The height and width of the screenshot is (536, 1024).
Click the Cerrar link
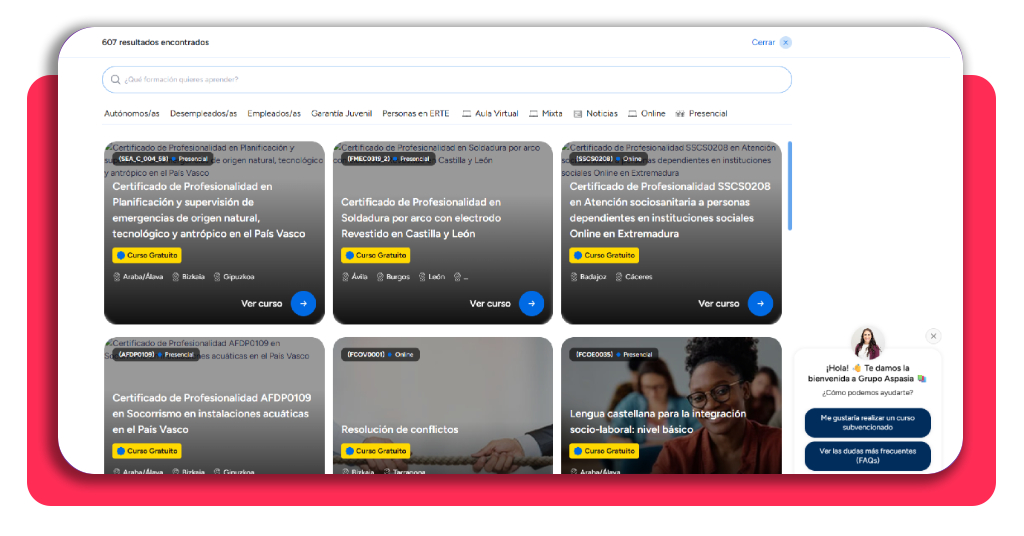[763, 42]
